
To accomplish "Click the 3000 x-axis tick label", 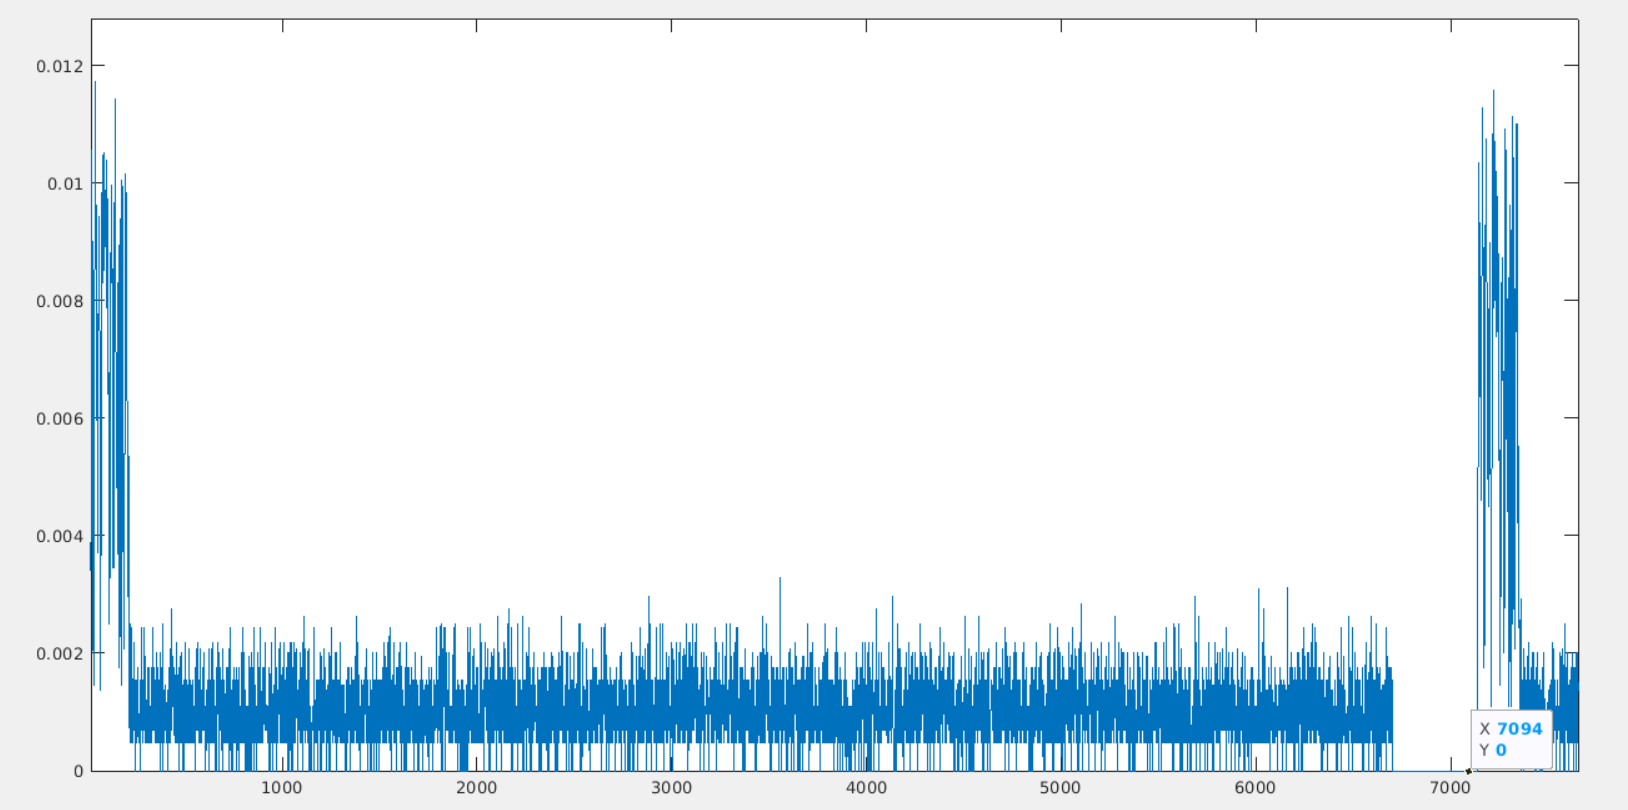I will coord(671,788).
